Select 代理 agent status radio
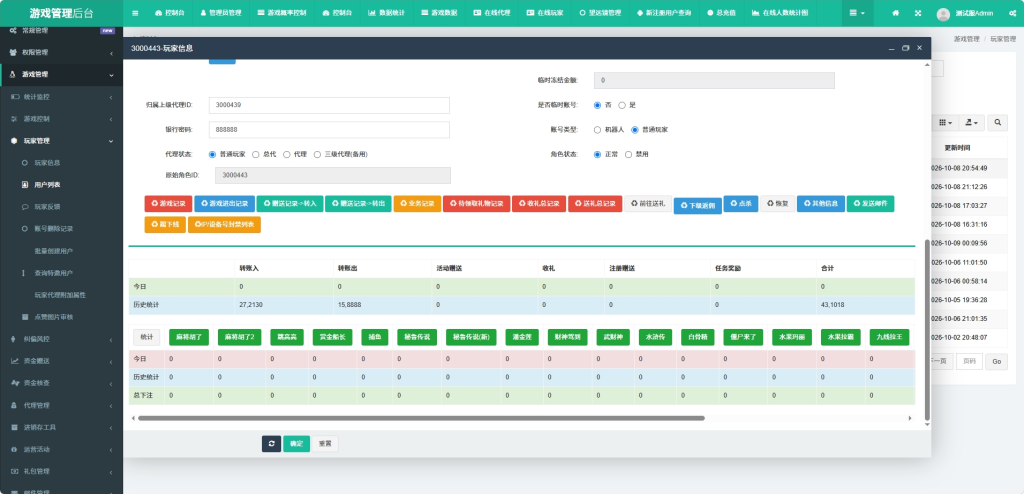This screenshot has height=494, width=1024. 287,154
